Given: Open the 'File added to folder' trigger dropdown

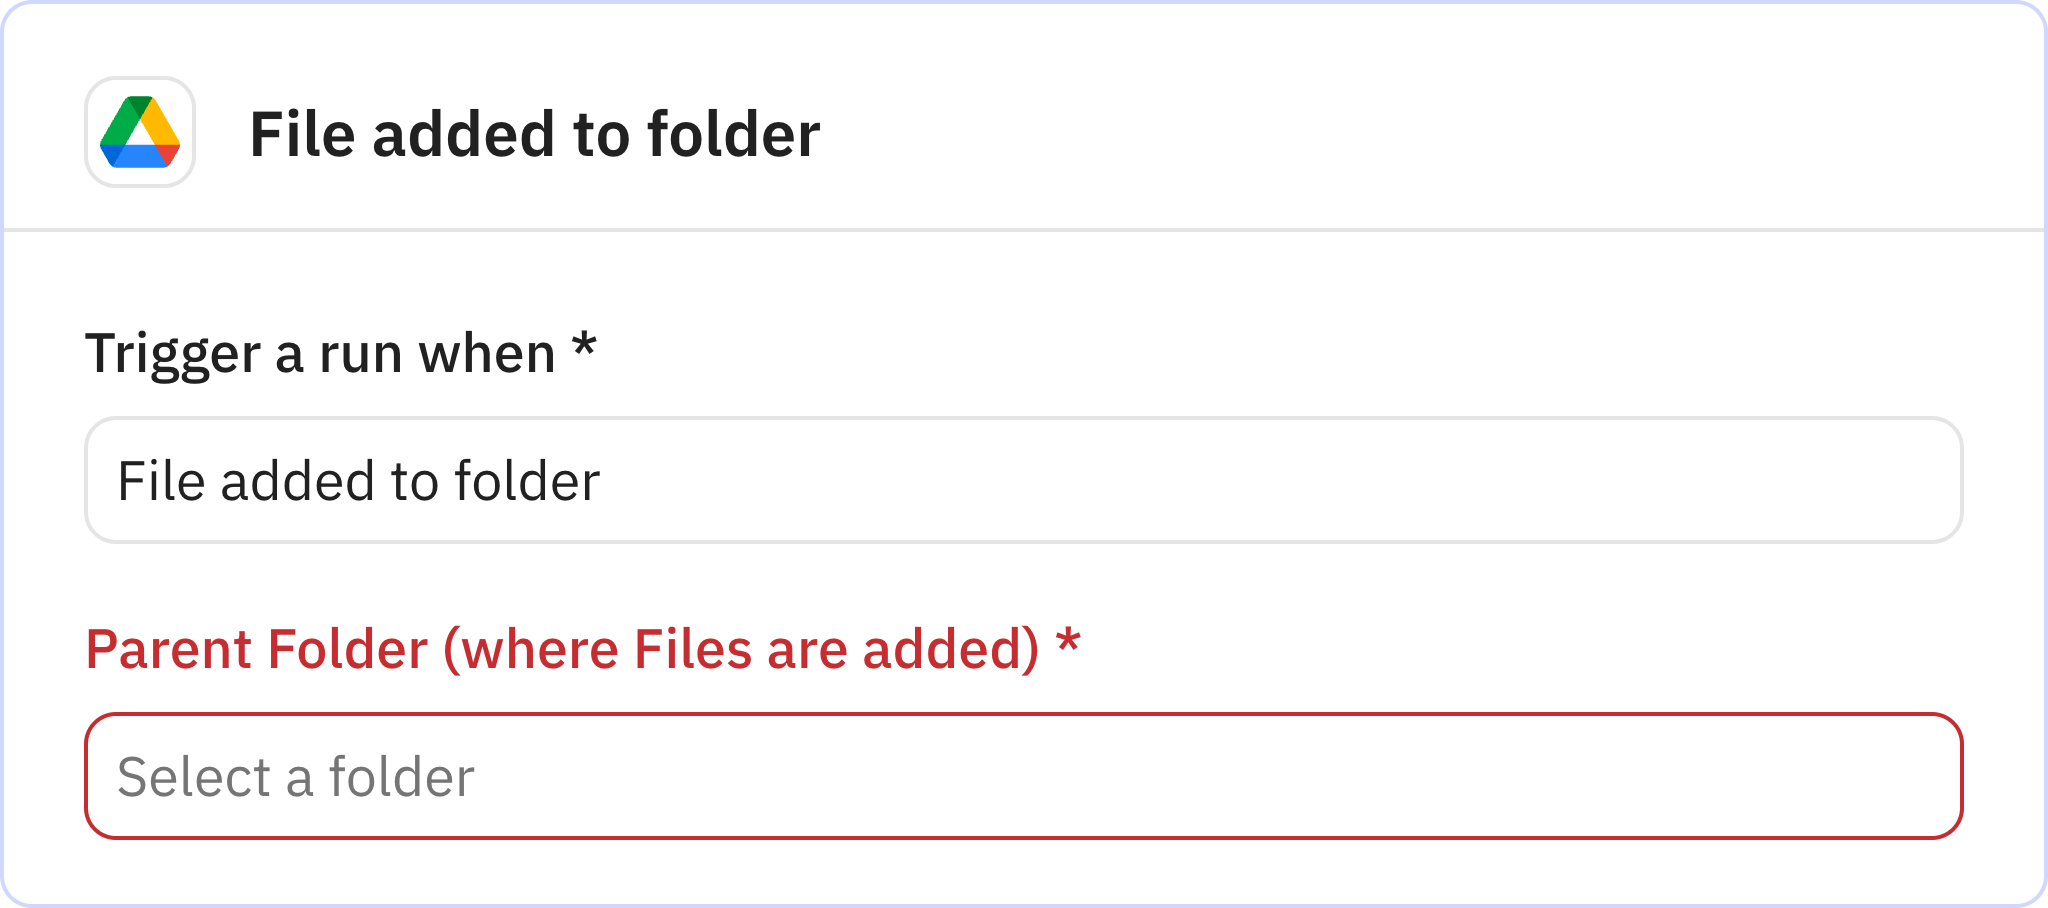Looking at the screenshot, I should 1024,480.
